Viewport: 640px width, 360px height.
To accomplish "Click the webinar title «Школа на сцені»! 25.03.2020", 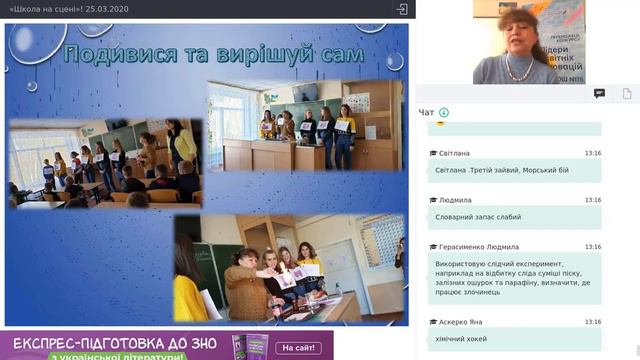I will (69, 9).
